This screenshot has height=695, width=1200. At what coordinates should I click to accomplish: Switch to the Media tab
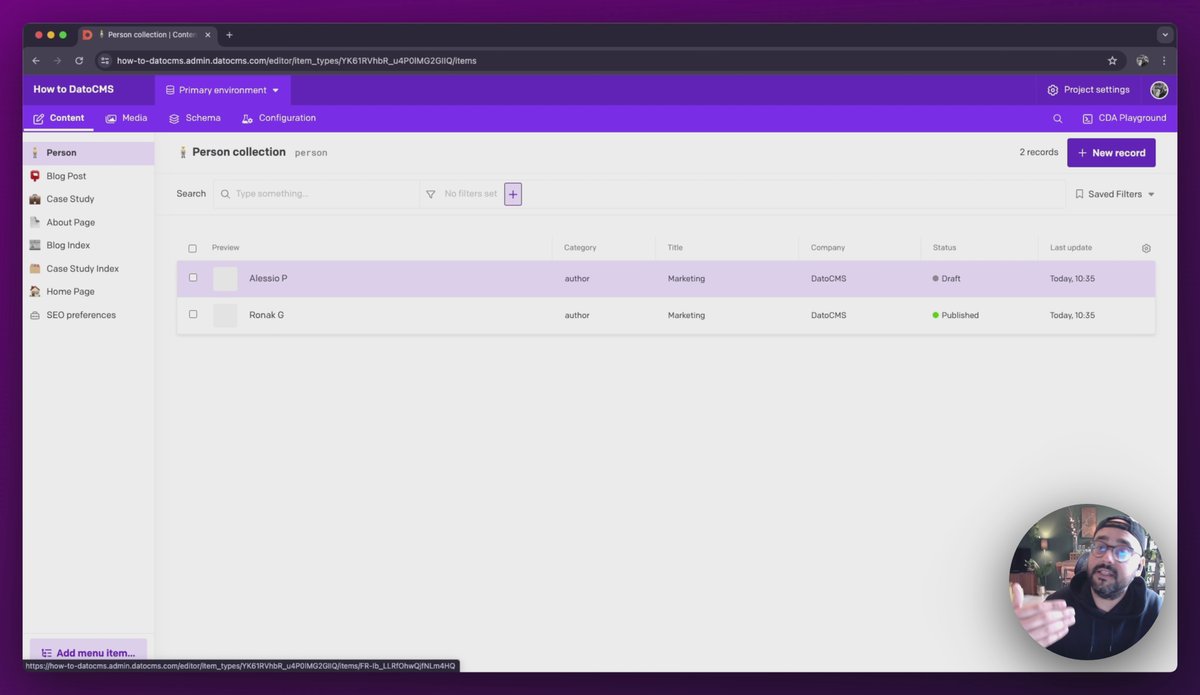(126, 118)
